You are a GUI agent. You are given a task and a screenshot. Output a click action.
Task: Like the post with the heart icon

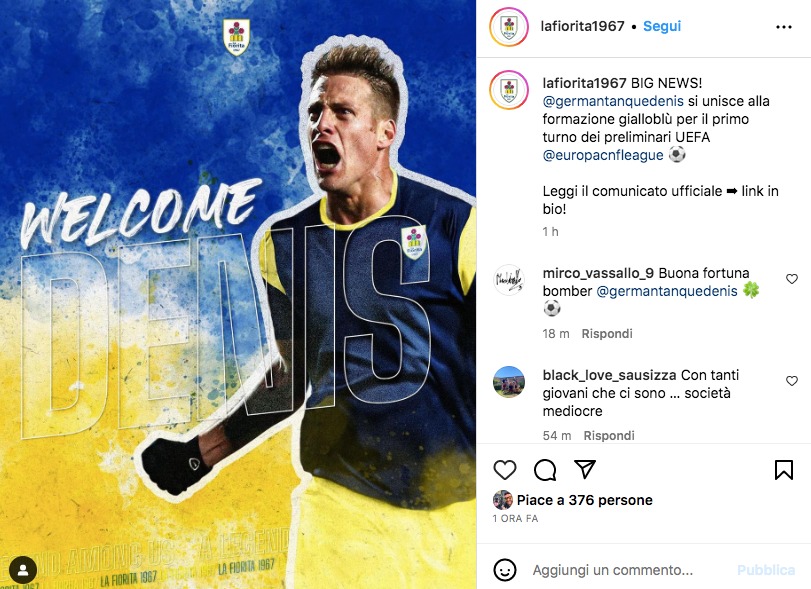[x=505, y=470]
